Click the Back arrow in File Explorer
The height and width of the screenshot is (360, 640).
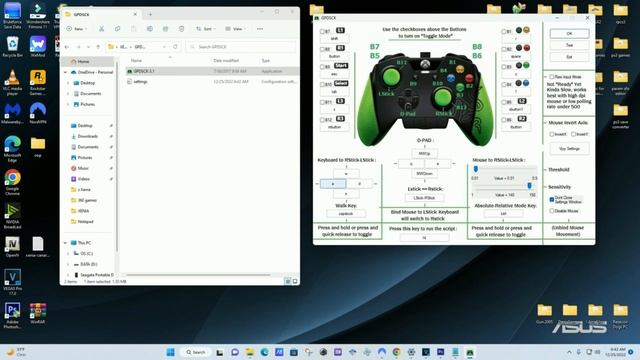[67, 47]
